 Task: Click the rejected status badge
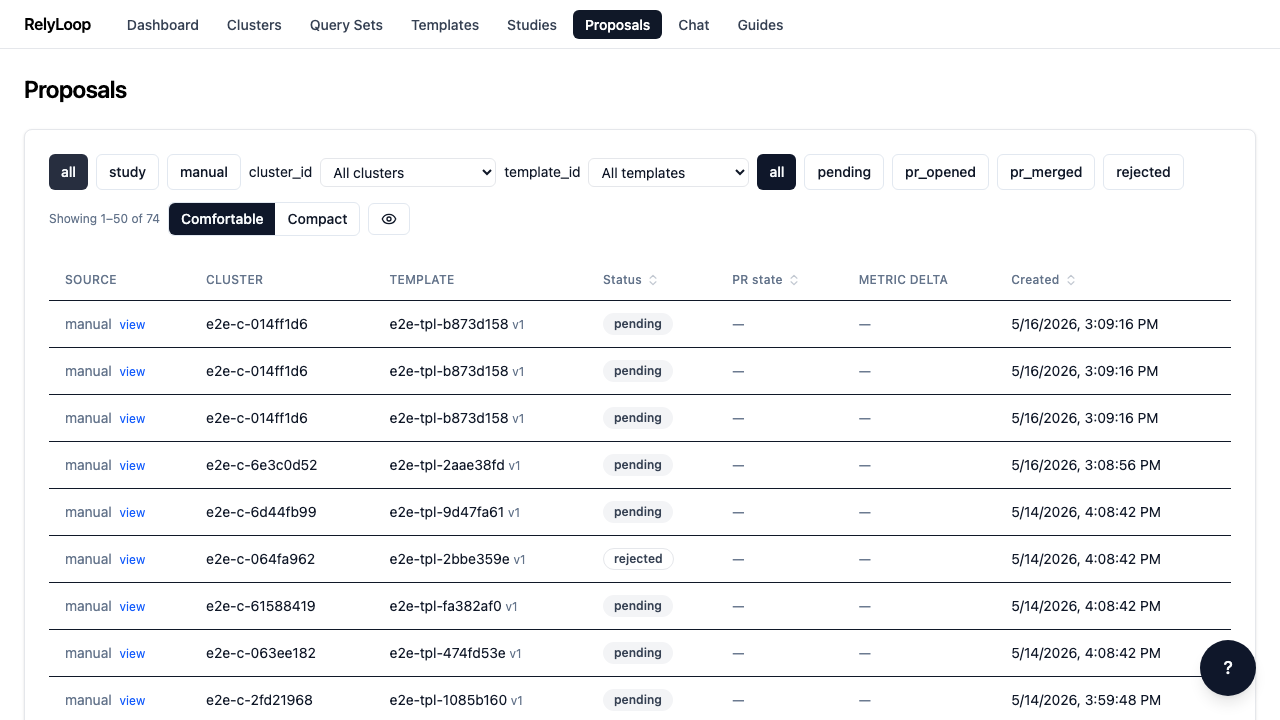pos(638,559)
